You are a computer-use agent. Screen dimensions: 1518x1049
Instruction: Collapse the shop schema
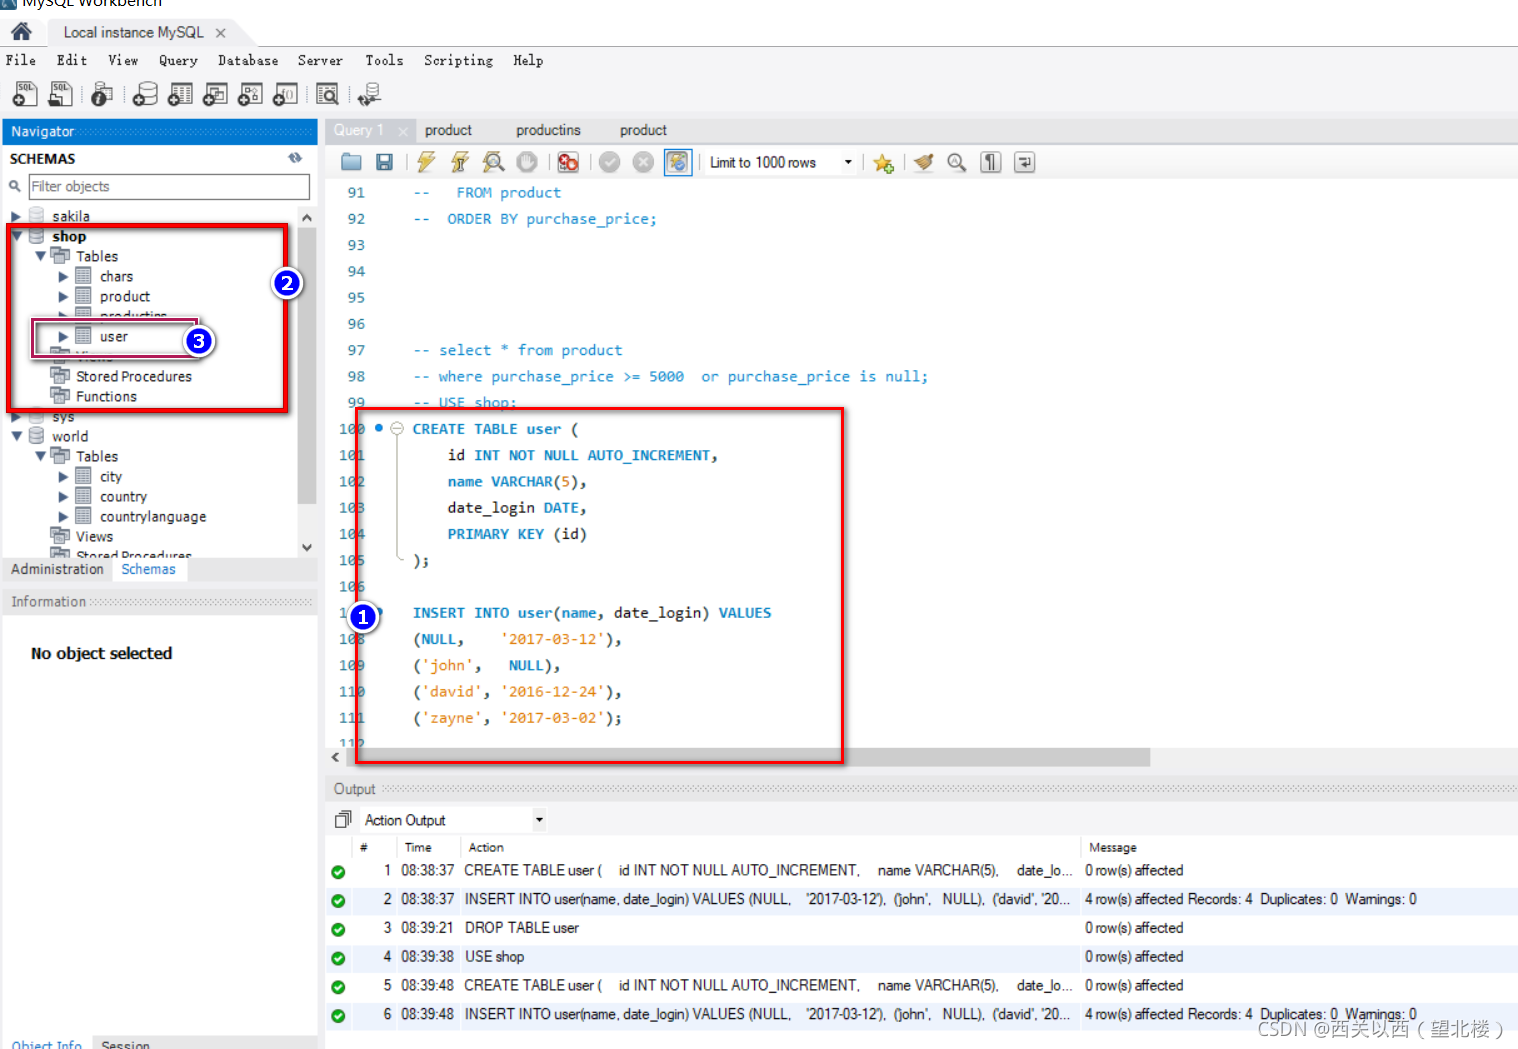click(16, 236)
